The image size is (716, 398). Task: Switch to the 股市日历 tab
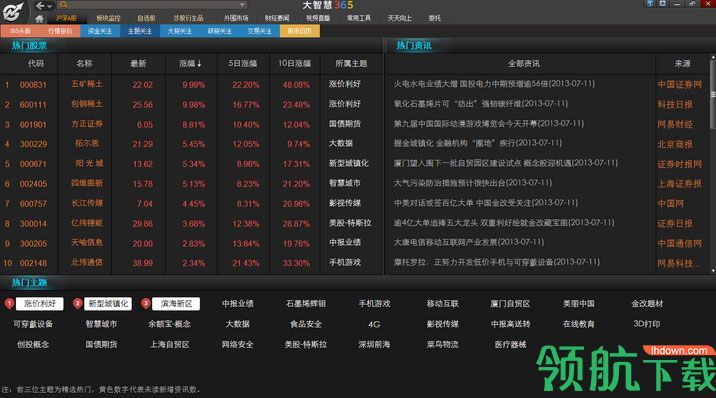pyautogui.click(x=300, y=31)
